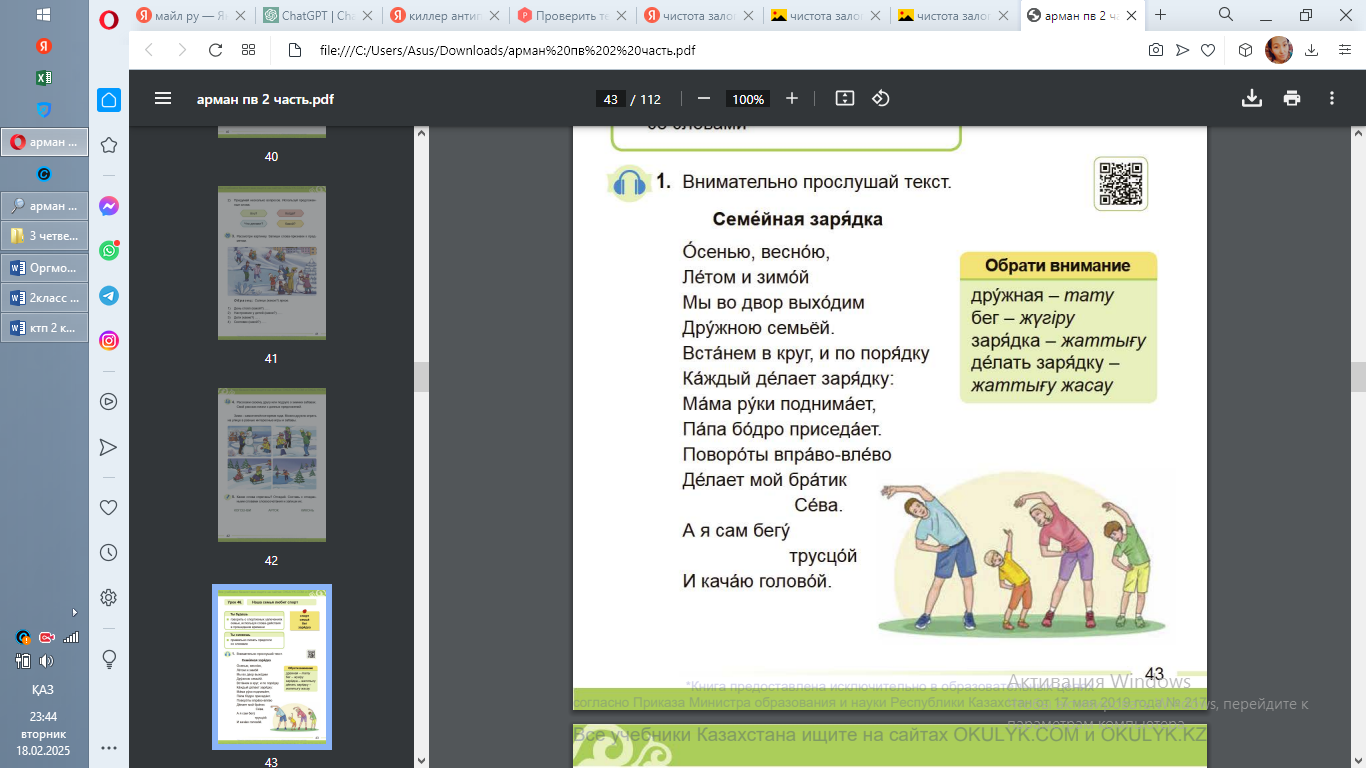This screenshot has width=1366, height=768.
Task: Select the page 43 thumbnail
Action: (271, 667)
